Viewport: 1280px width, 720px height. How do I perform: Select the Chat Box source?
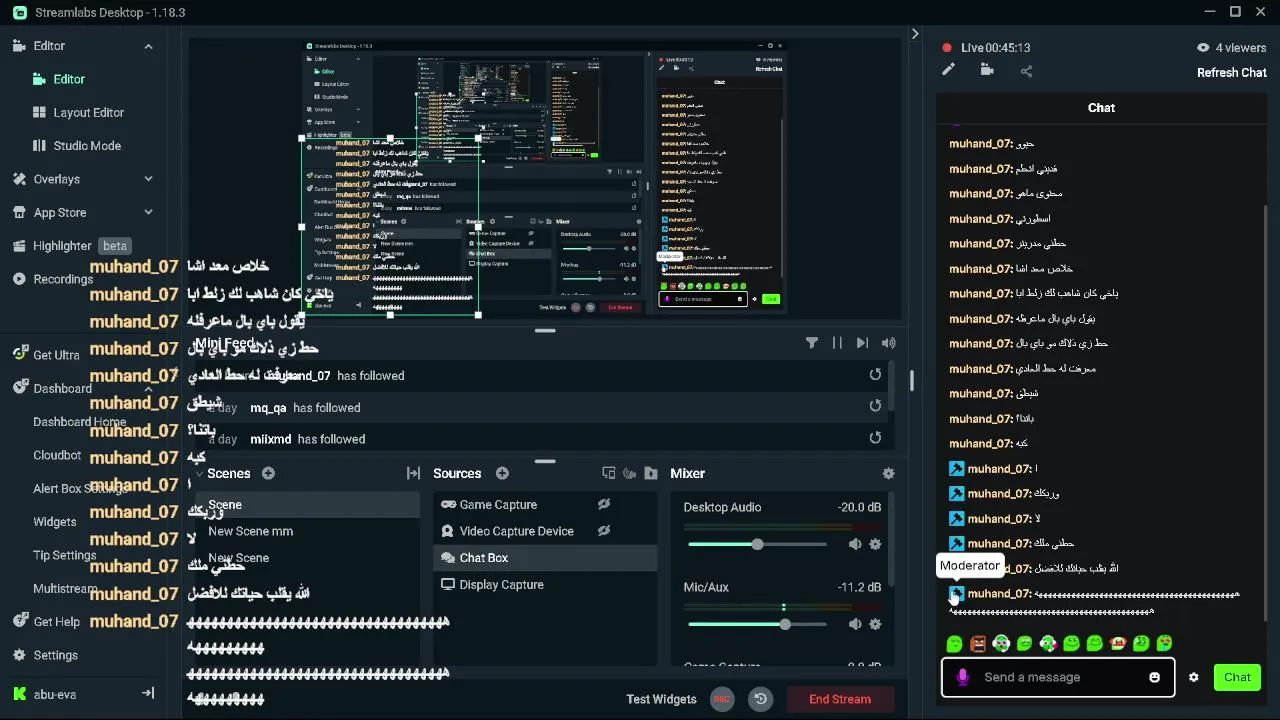coord(545,558)
